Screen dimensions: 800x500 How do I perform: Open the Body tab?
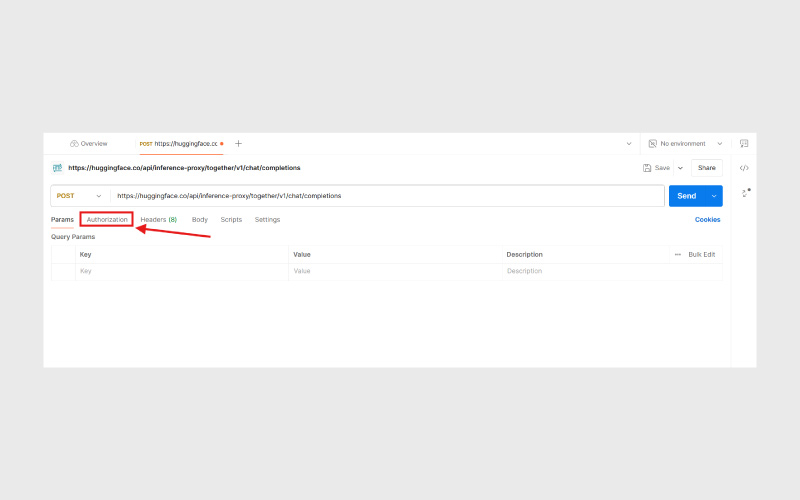[200, 219]
